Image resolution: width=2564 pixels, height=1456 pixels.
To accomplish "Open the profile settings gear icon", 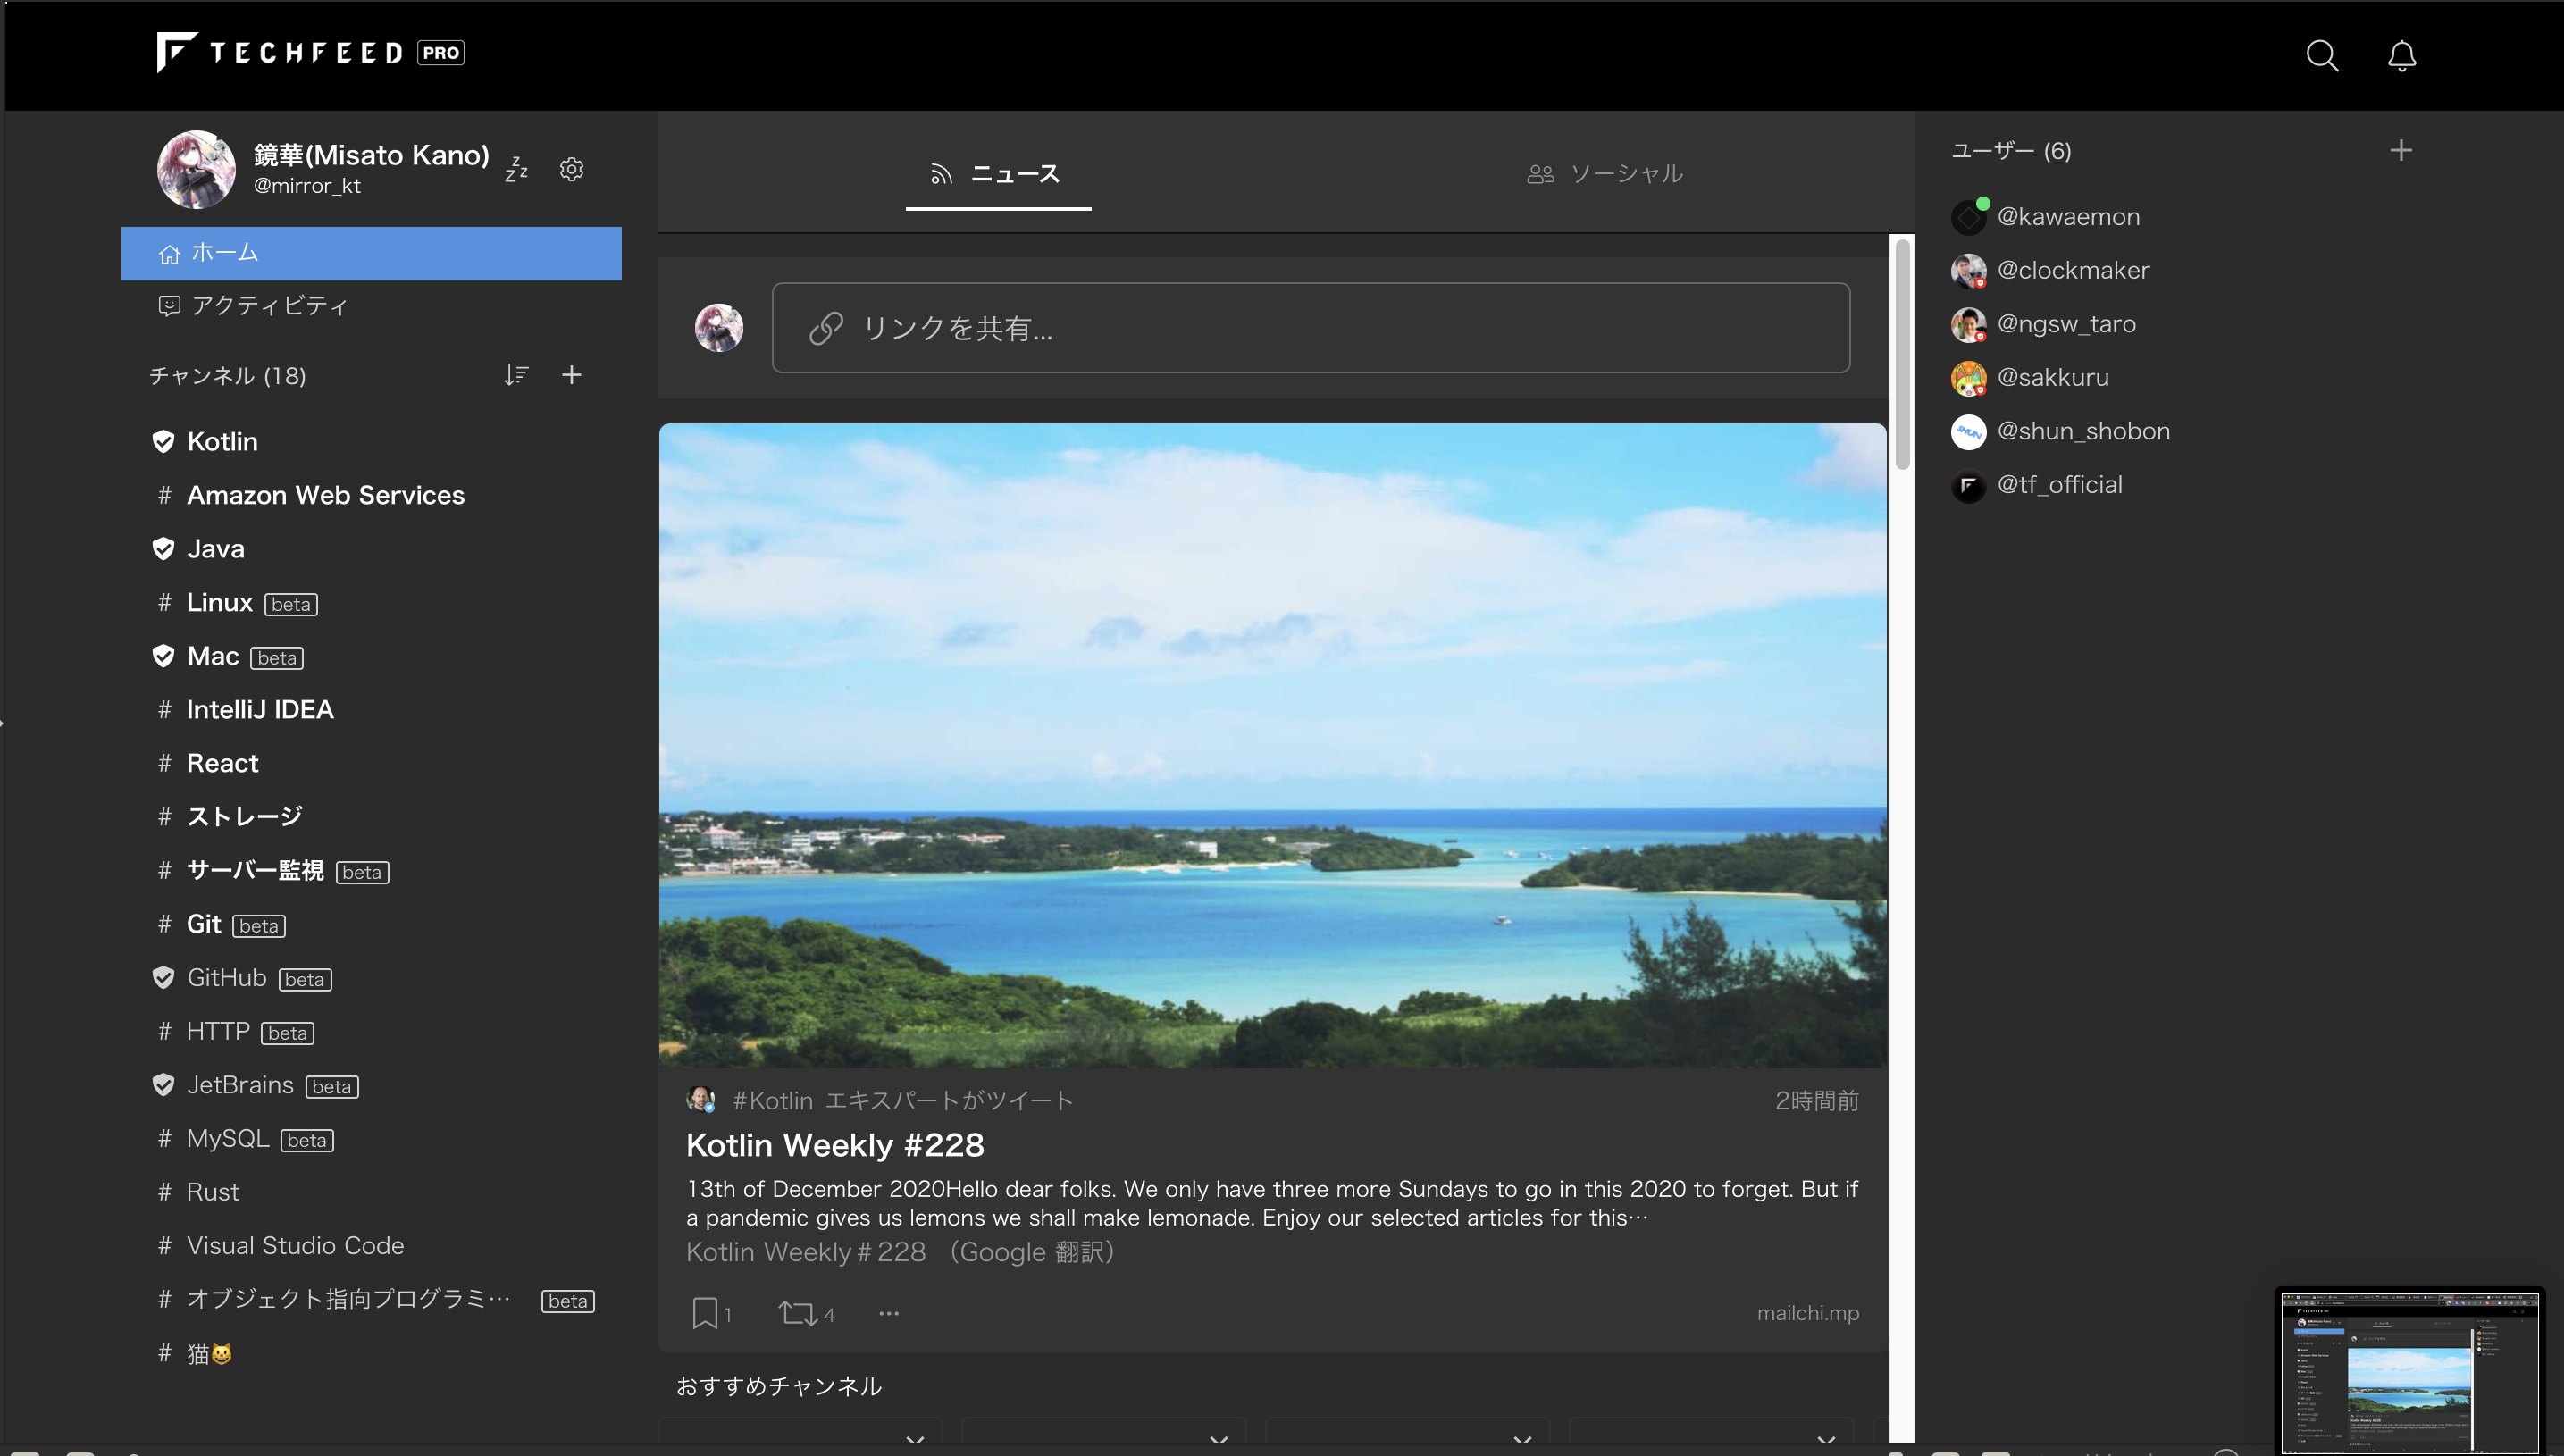I will 571,169.
